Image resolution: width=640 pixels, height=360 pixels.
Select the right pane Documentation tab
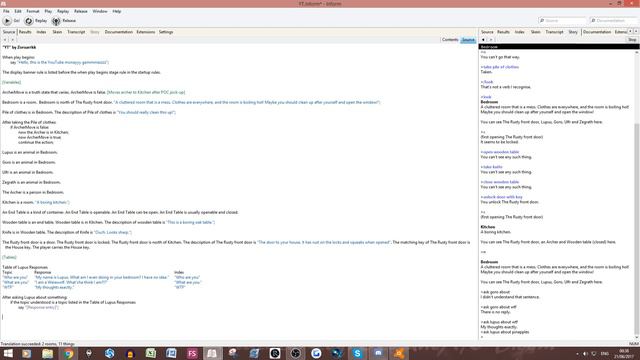tap(597, 32)
